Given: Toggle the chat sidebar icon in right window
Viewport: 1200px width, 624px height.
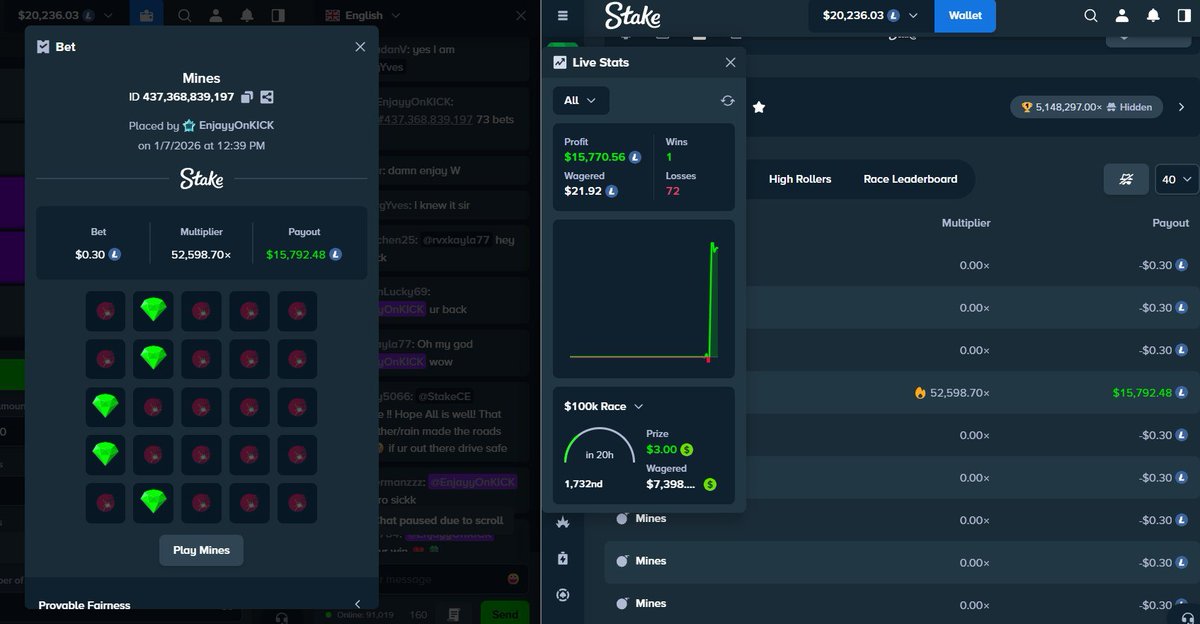Looking at the screenshot, I should coord(1183,15).
